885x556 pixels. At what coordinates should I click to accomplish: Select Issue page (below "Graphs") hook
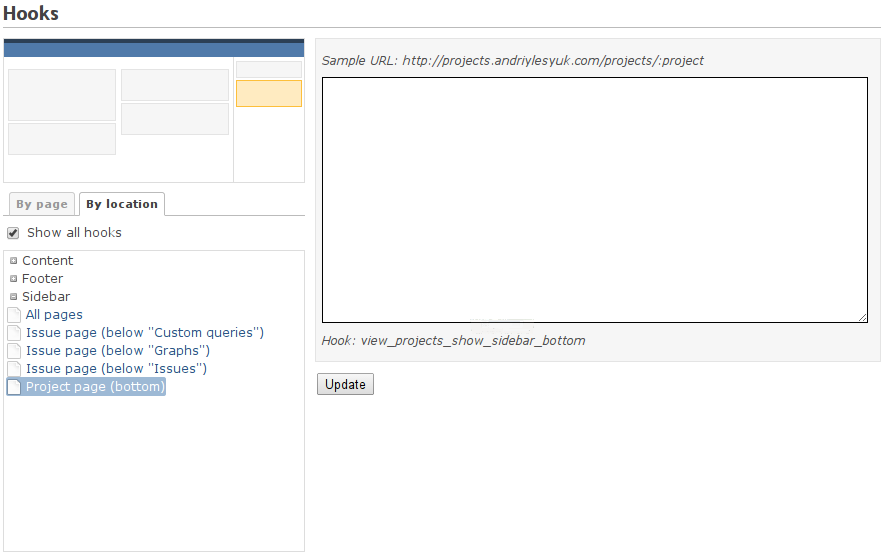tap(117, 351)
